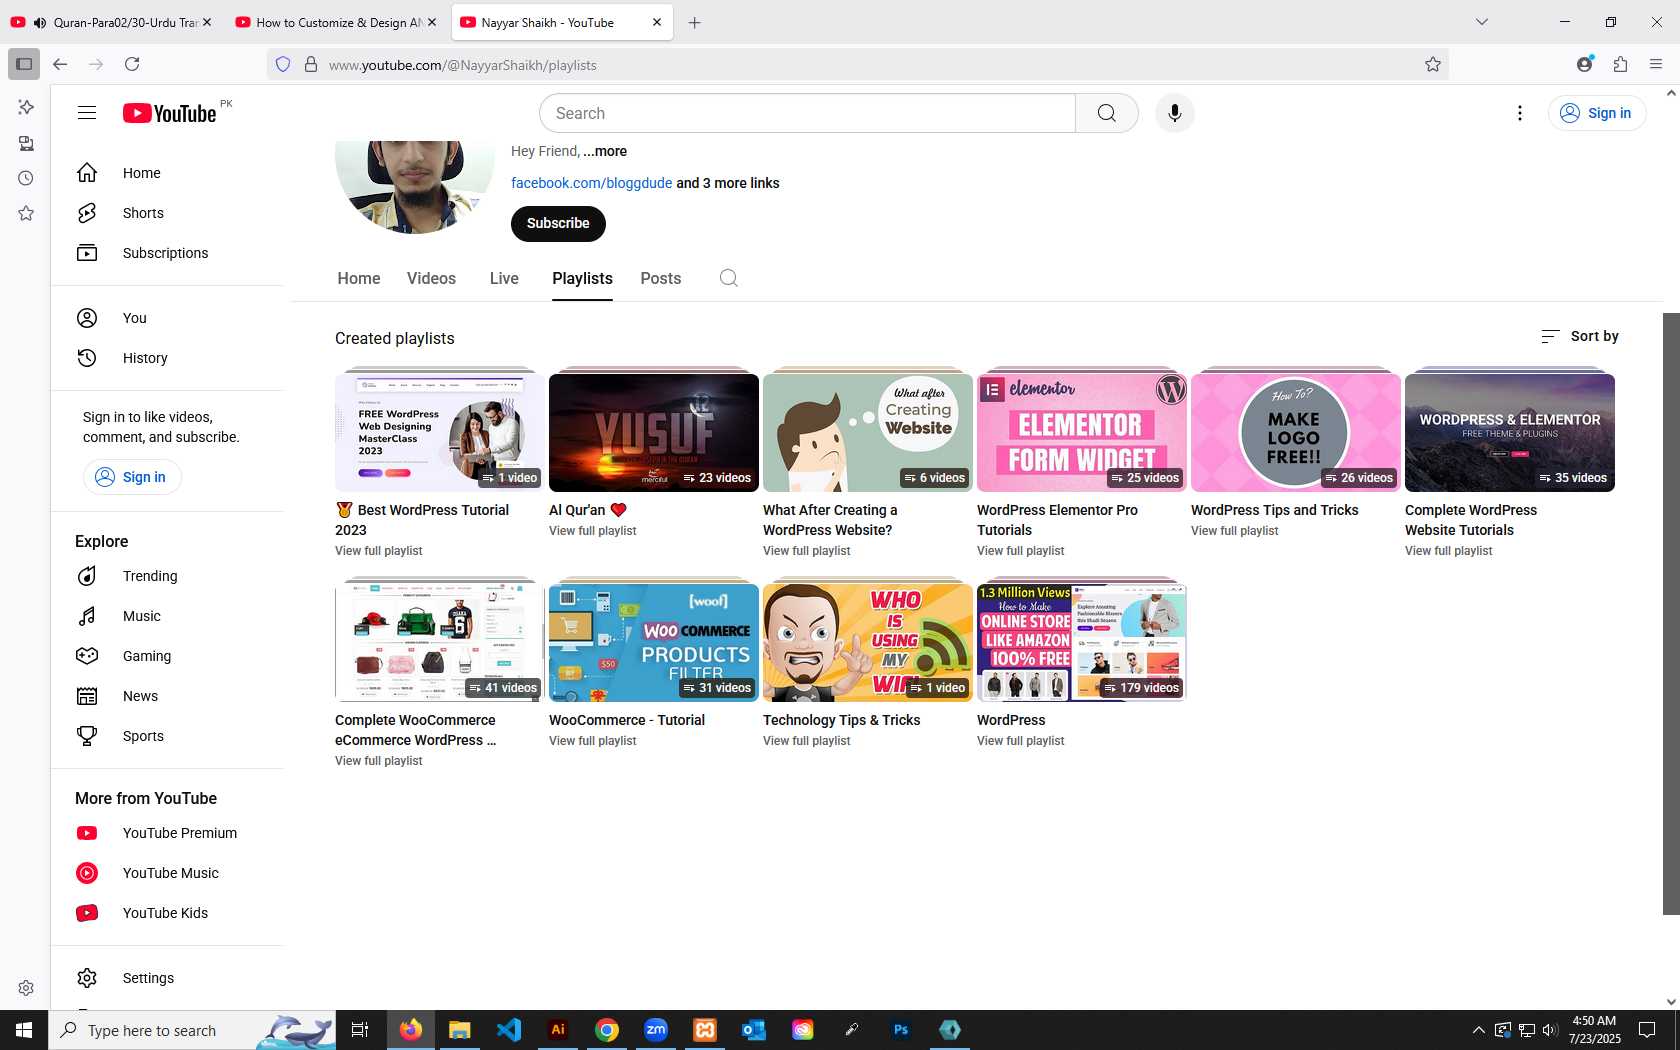
Task: Open Firefox sidebar settings gear
Action: 26,988
